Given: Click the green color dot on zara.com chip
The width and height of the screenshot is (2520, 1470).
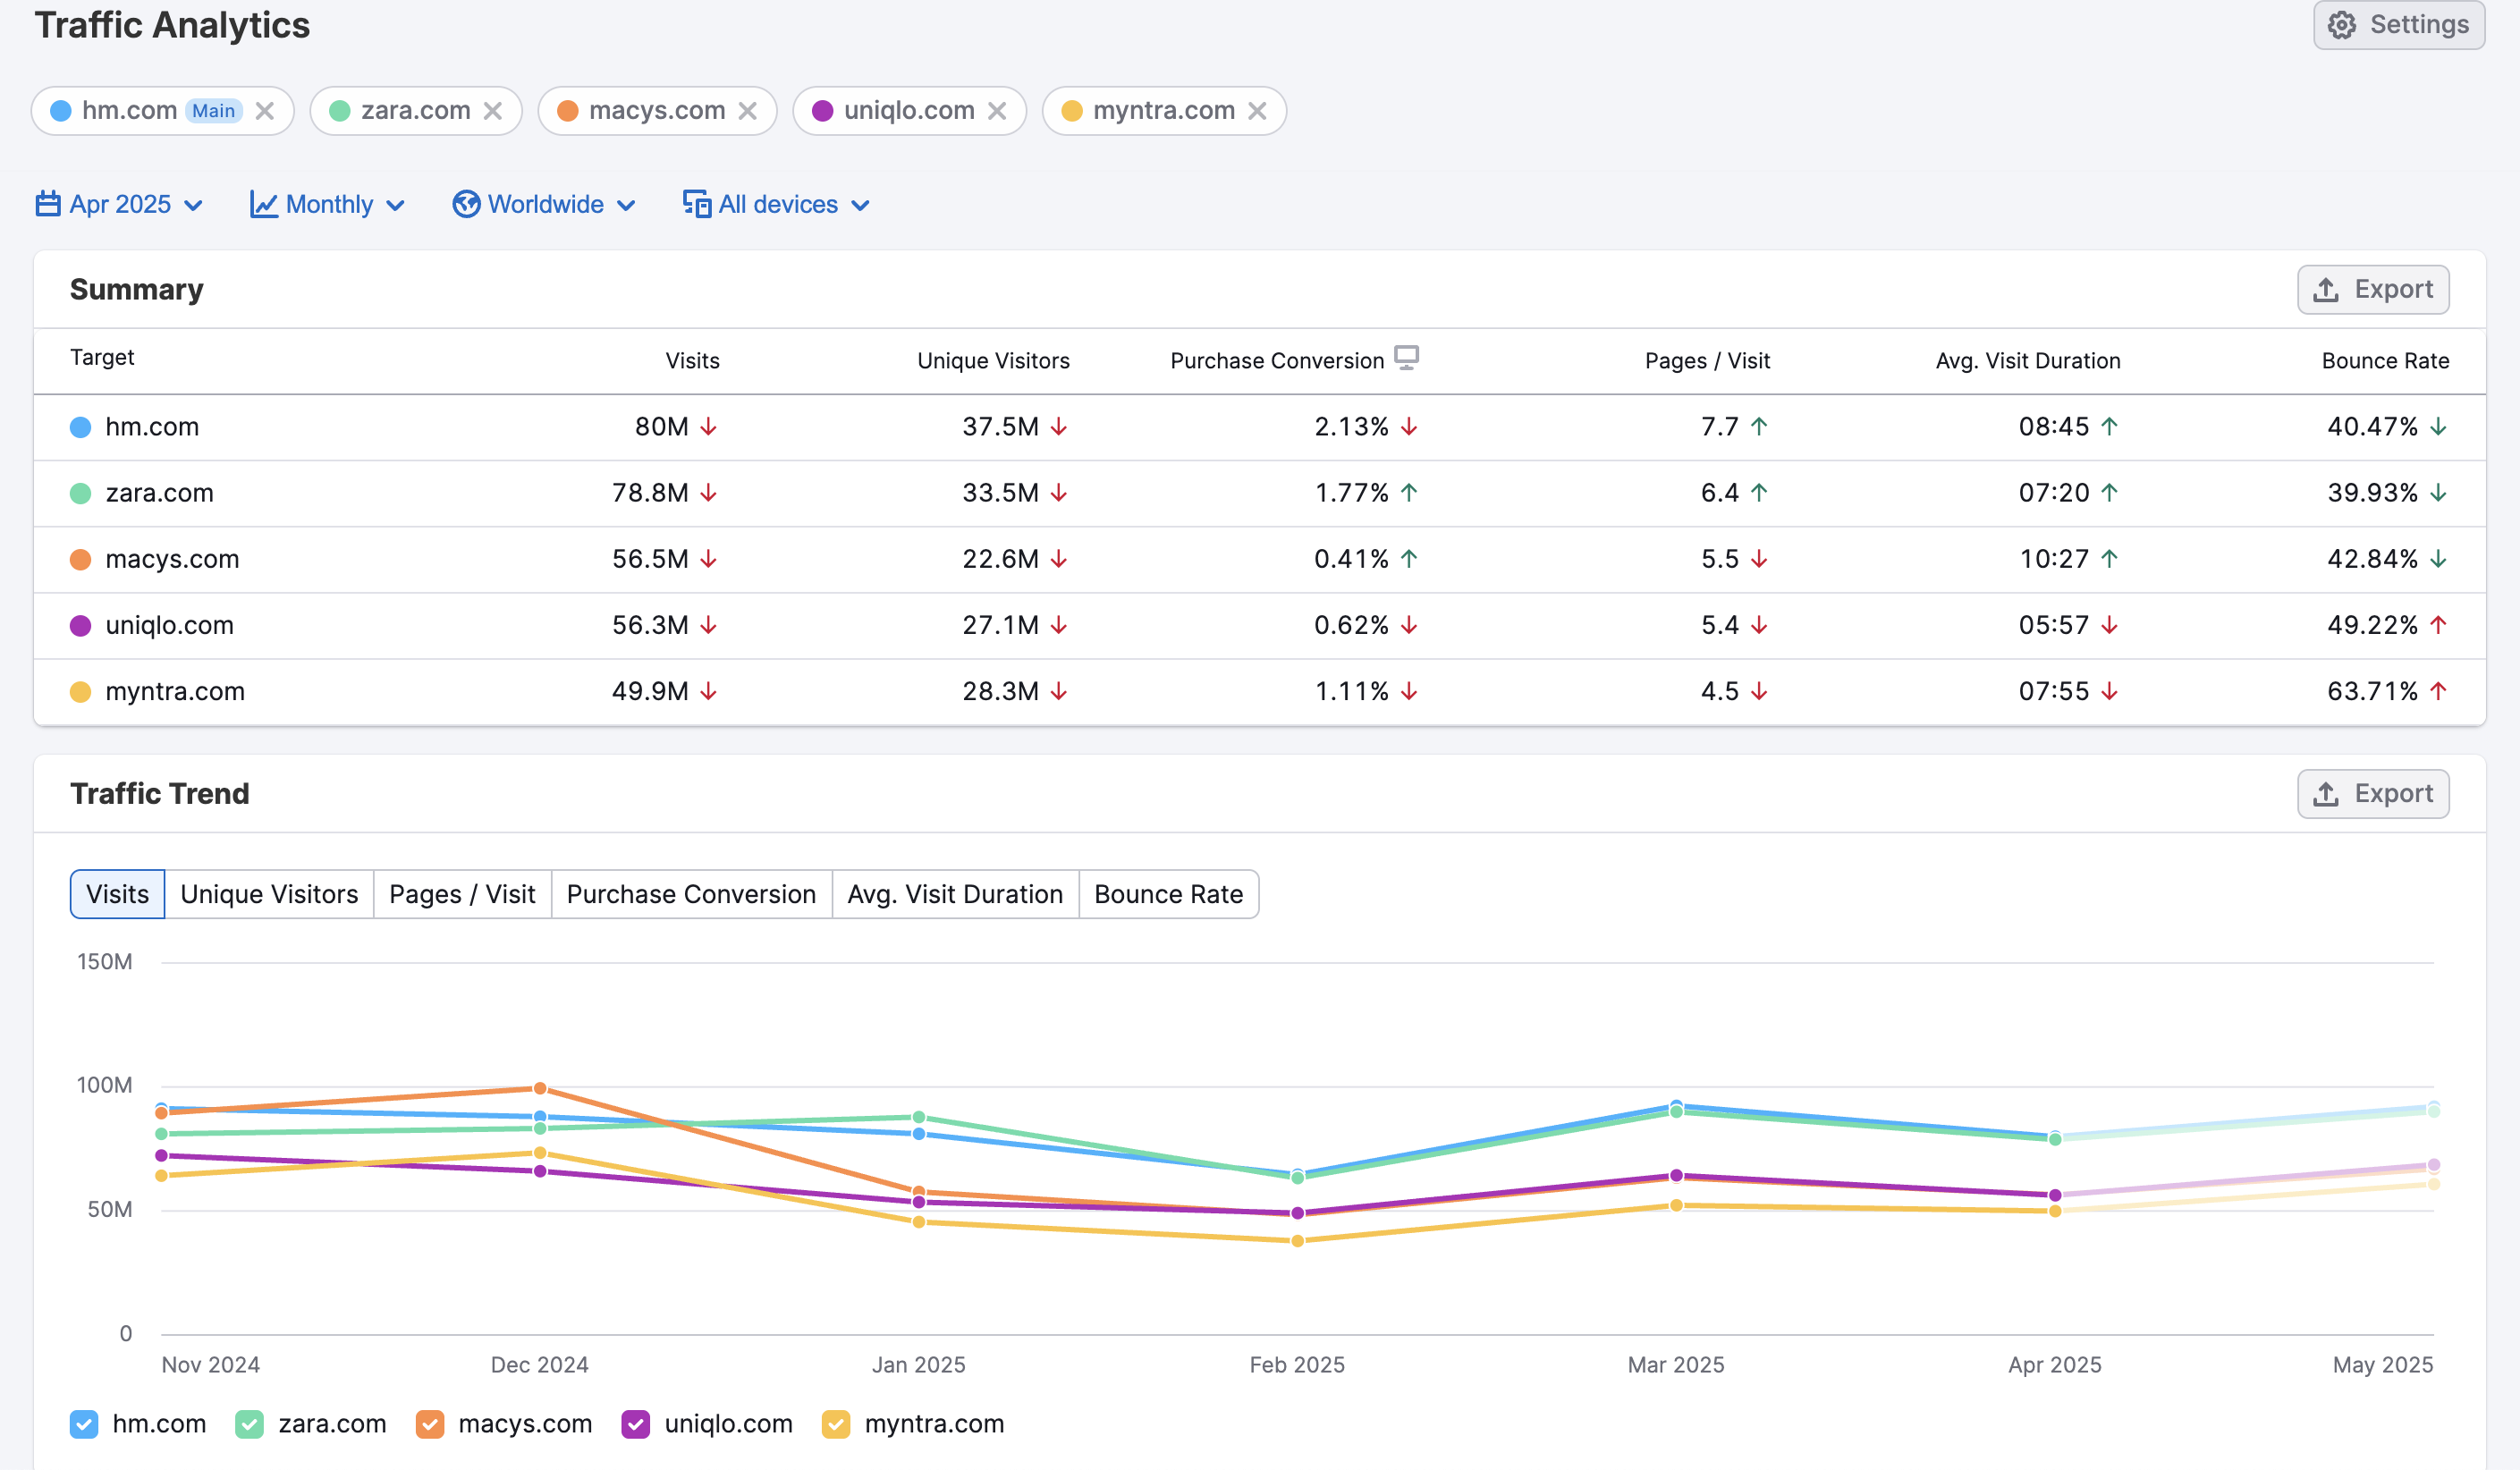Looking at the screenshot, I should pyautogui.click(x=341, y=111).
